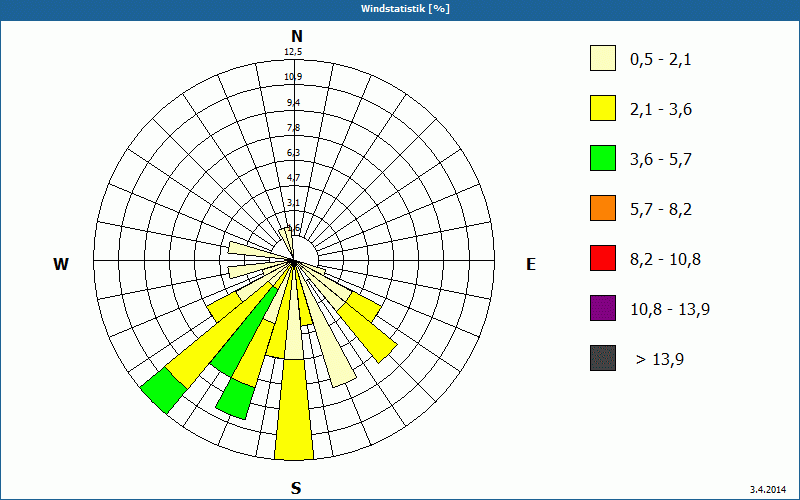Click the legend label '5,7 - 8,2'
800x500 pixels.
661,210
